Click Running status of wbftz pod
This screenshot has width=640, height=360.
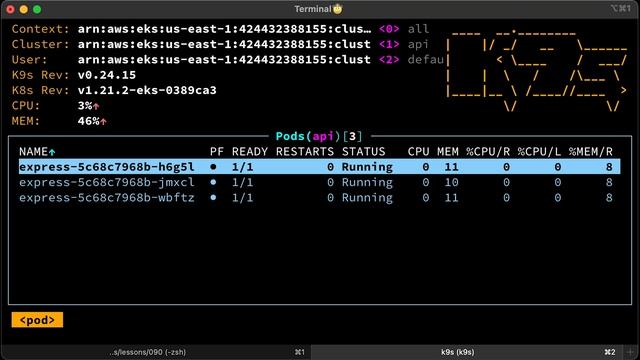click(x=367, y=198)
